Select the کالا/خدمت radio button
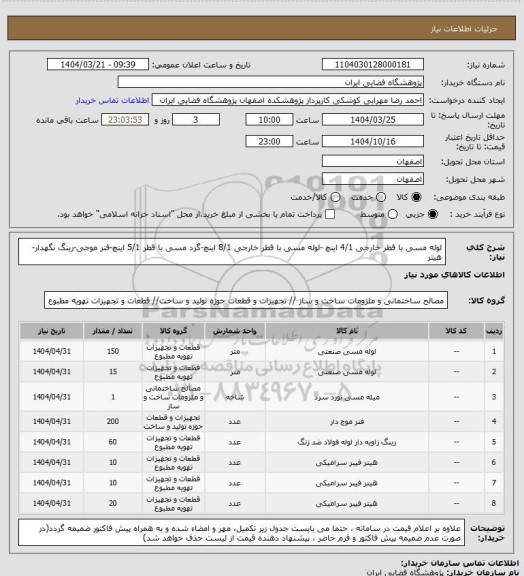Viewport: 524px width, 576px height. (x=335, y=197)
